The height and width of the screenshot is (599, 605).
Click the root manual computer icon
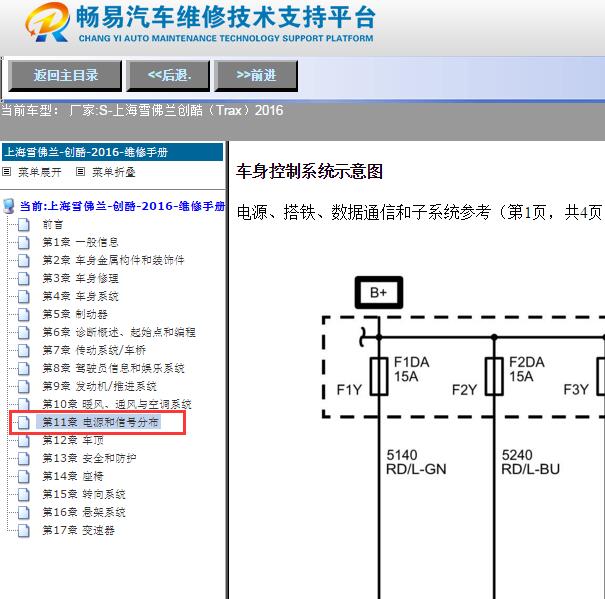click(x=9, y=206)
